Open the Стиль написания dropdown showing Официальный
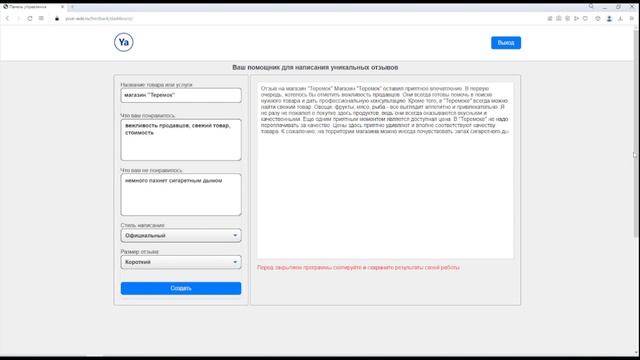640x360 pixels. [x=181, y=236]
